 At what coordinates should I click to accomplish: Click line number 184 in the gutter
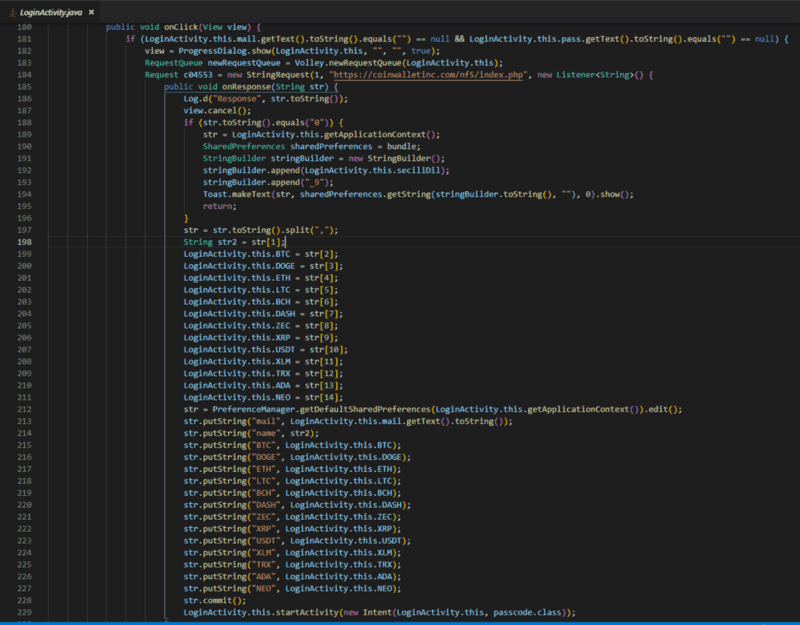[x=24, y=75]
